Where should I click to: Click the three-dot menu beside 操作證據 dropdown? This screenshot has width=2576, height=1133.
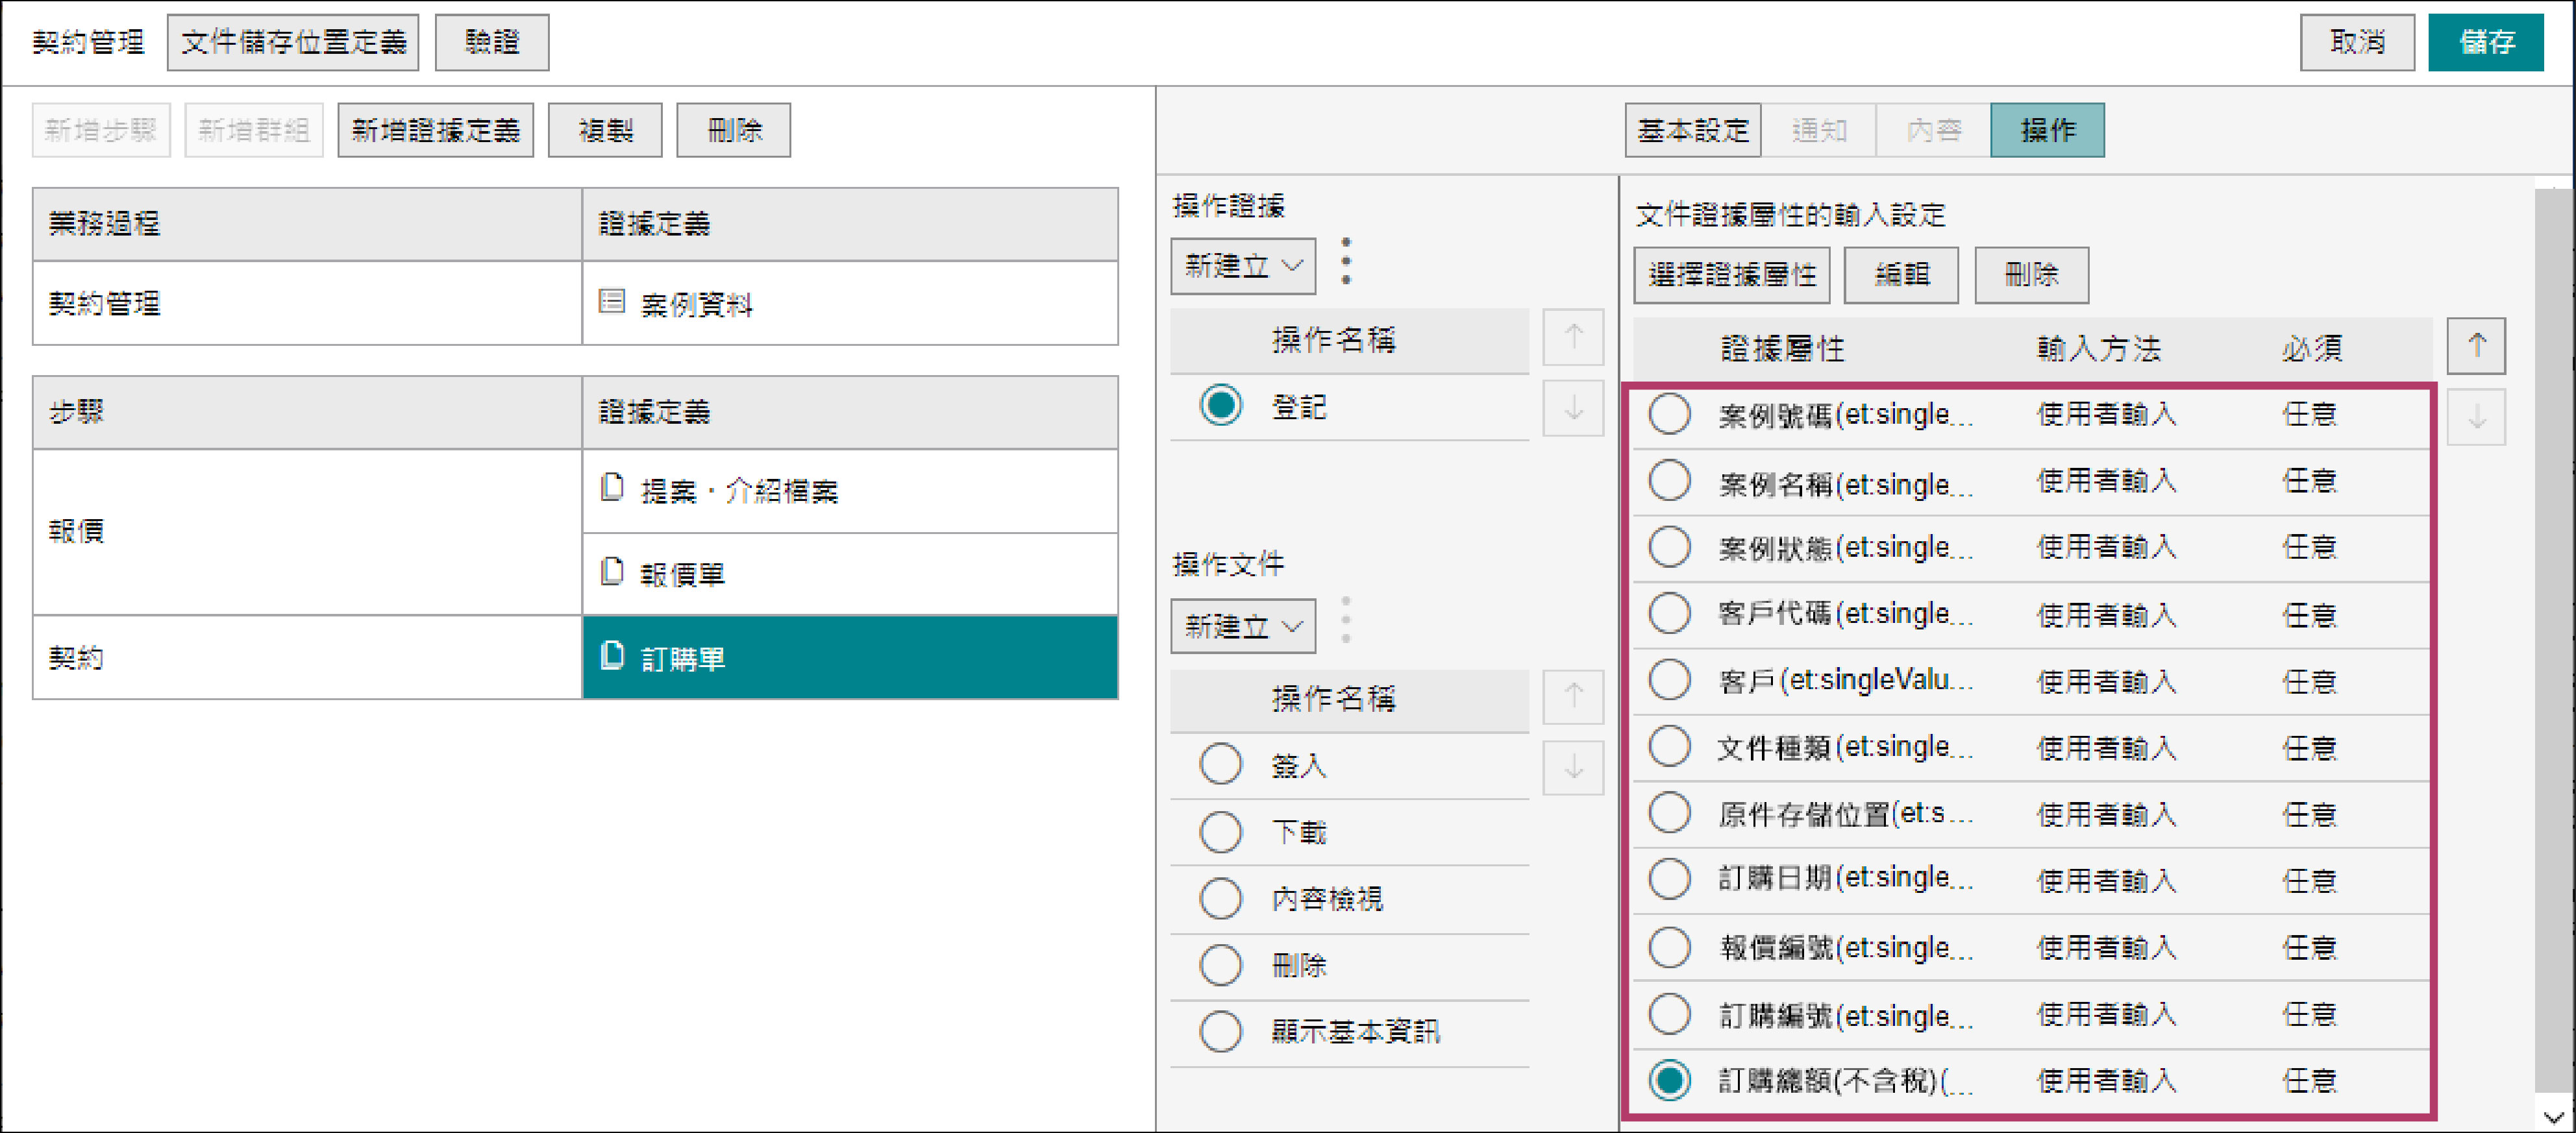coord(1346,262)
